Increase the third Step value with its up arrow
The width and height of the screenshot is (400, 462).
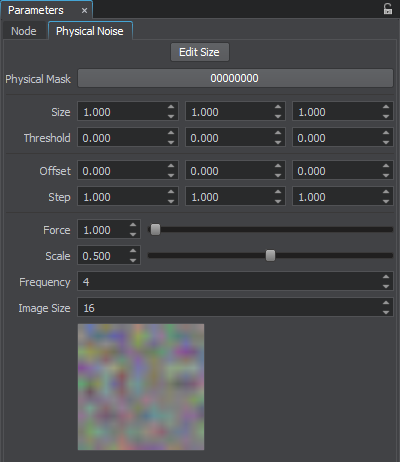[386, 192]
